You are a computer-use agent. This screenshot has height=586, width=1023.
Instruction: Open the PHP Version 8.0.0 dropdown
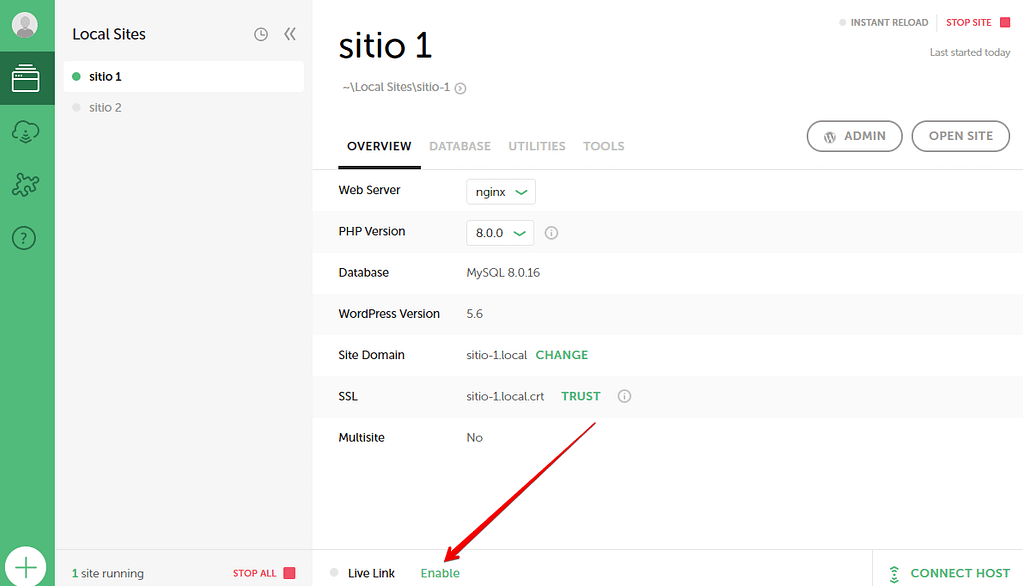pyautogui.click(x=500, y=233)
